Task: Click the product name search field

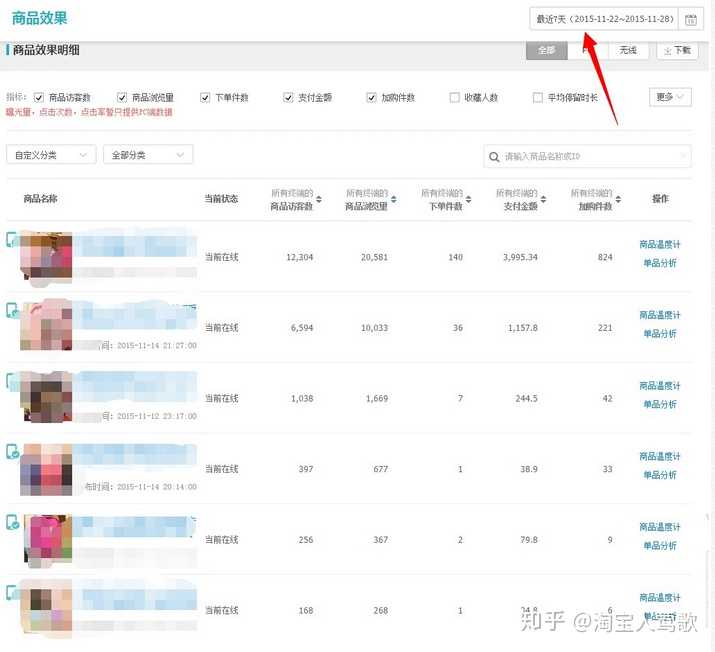Action: pos(590,156)
